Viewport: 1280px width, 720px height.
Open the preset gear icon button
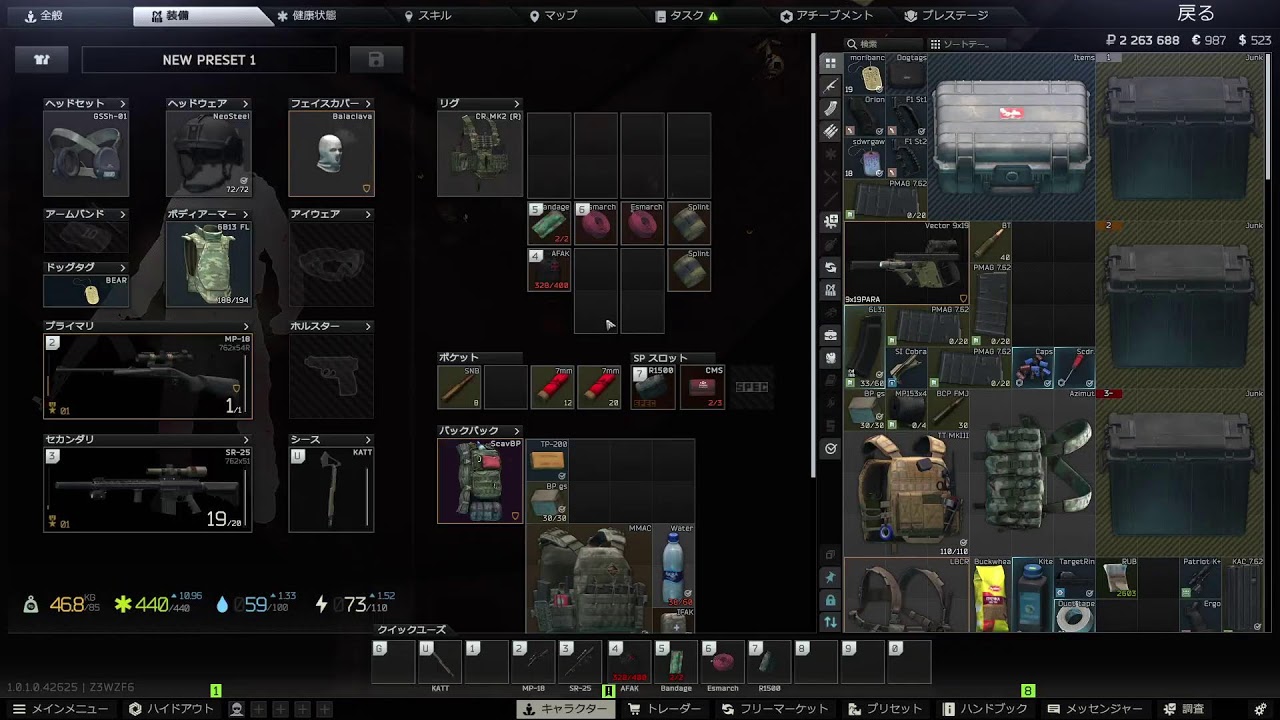coord(42,60)
